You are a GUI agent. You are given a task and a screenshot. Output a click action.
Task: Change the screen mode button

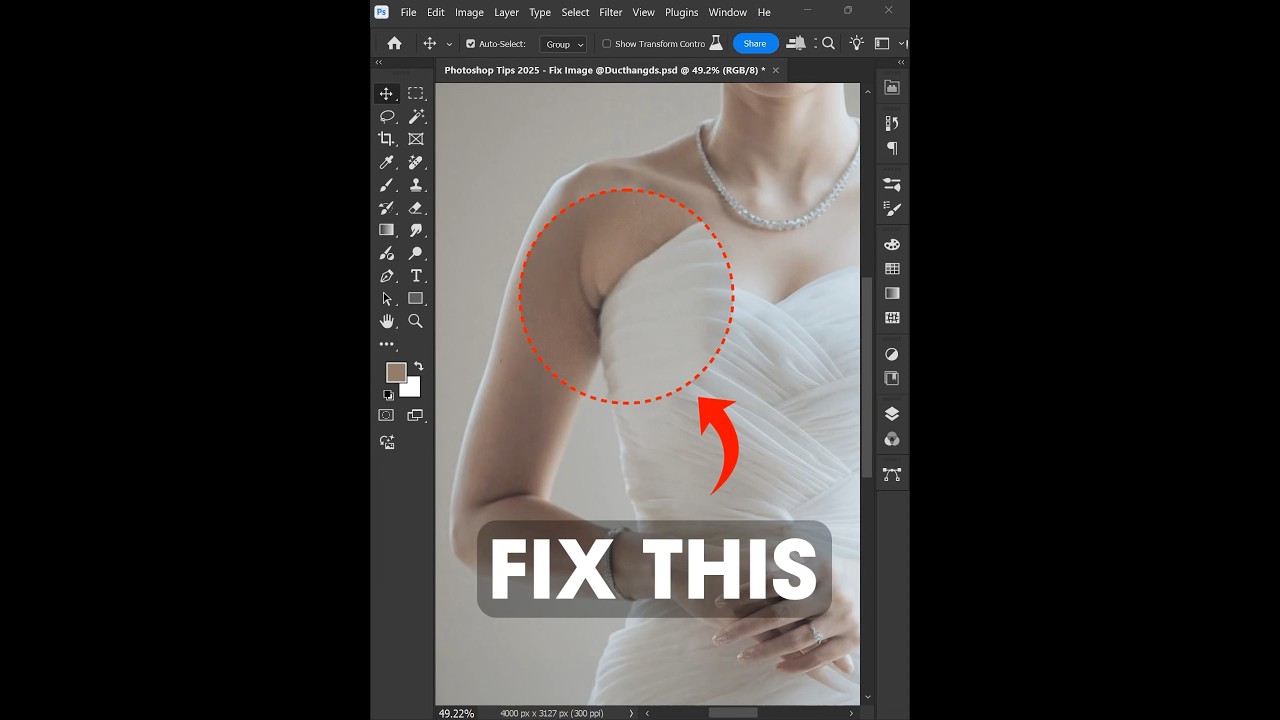416,415
